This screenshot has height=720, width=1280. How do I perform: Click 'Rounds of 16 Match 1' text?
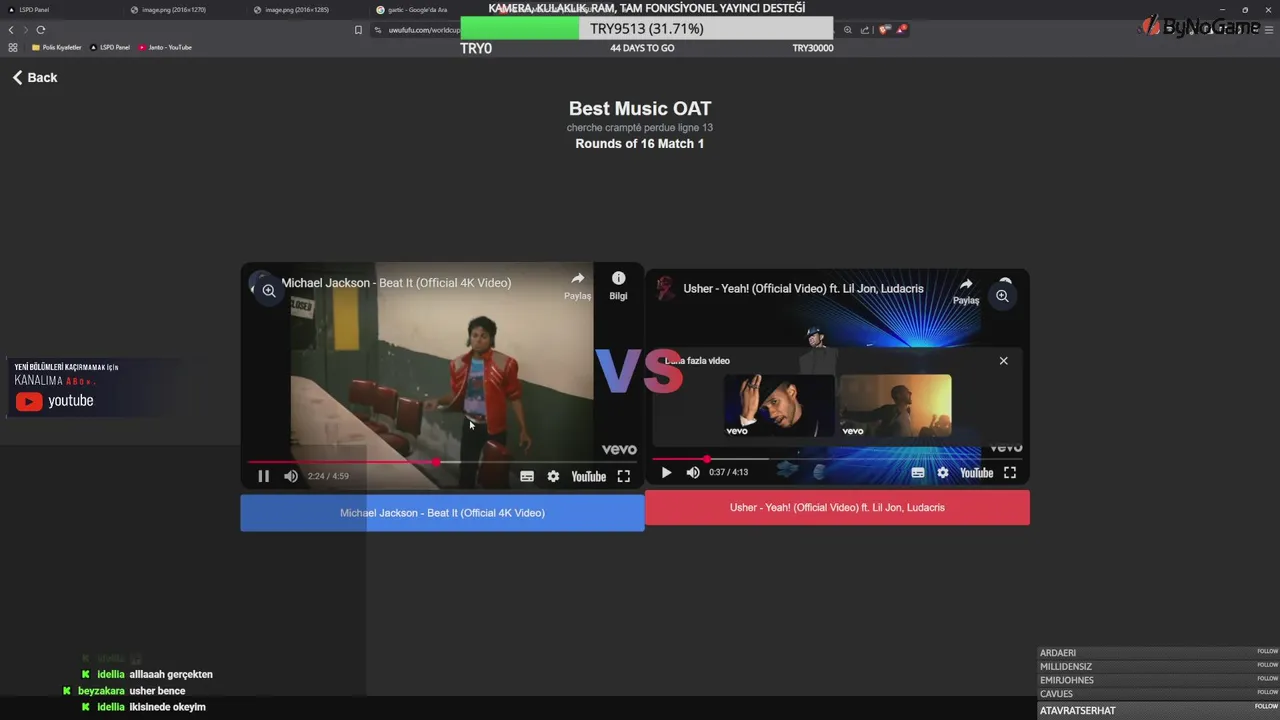click(640, 144)
